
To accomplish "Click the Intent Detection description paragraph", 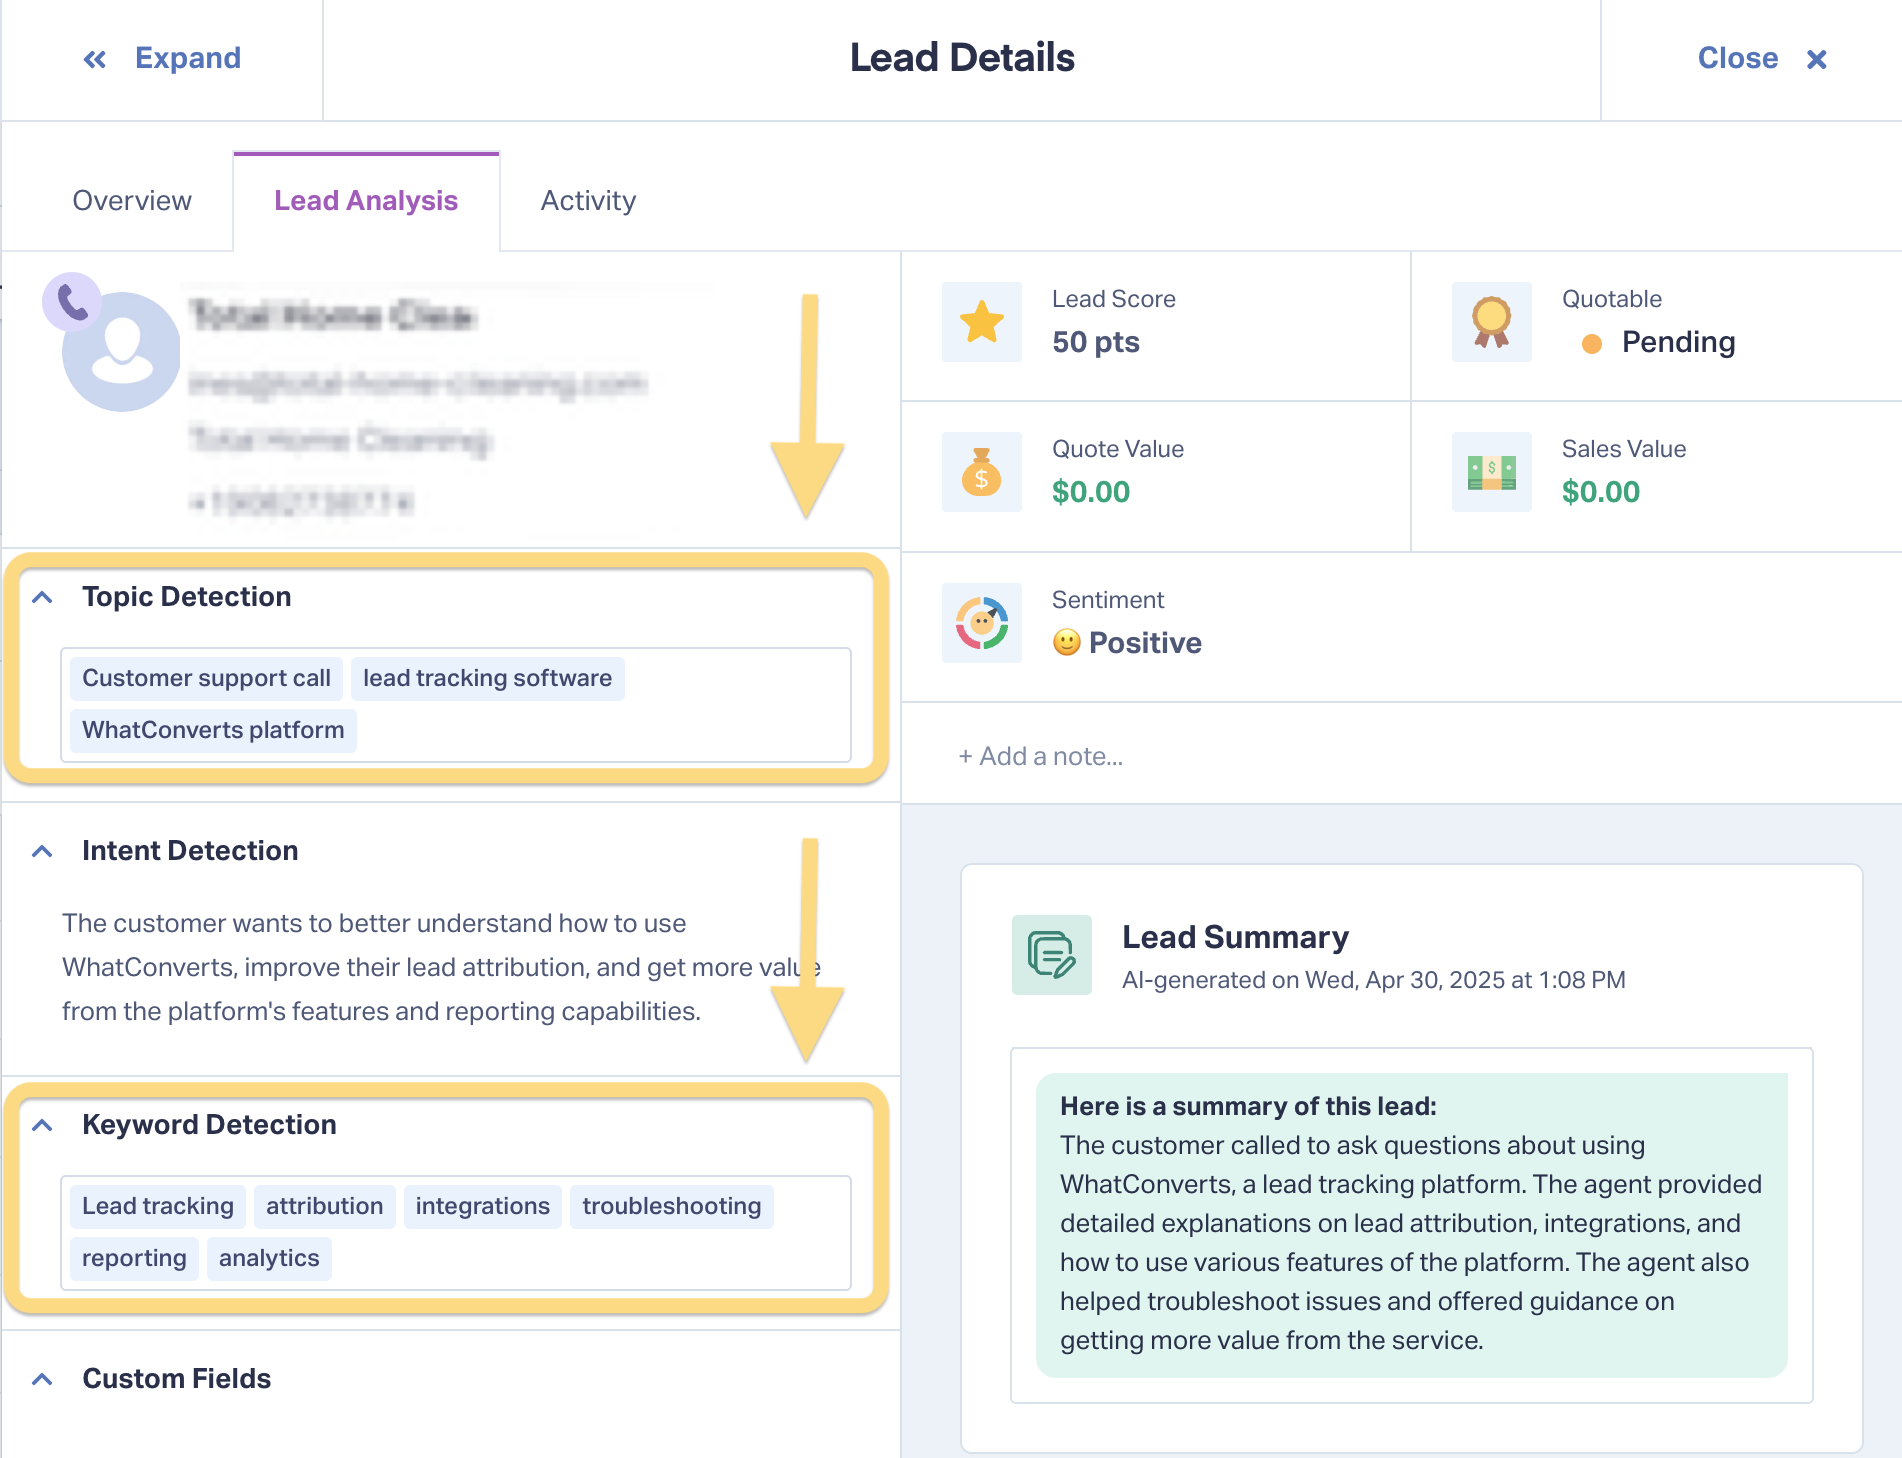I will click(441, 967).
